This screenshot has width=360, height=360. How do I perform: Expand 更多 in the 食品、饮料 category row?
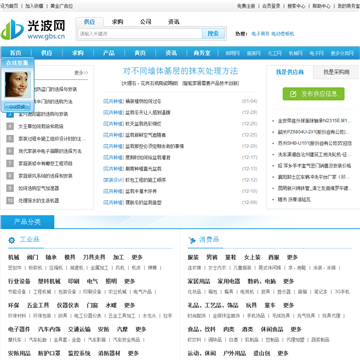(296, 329)
